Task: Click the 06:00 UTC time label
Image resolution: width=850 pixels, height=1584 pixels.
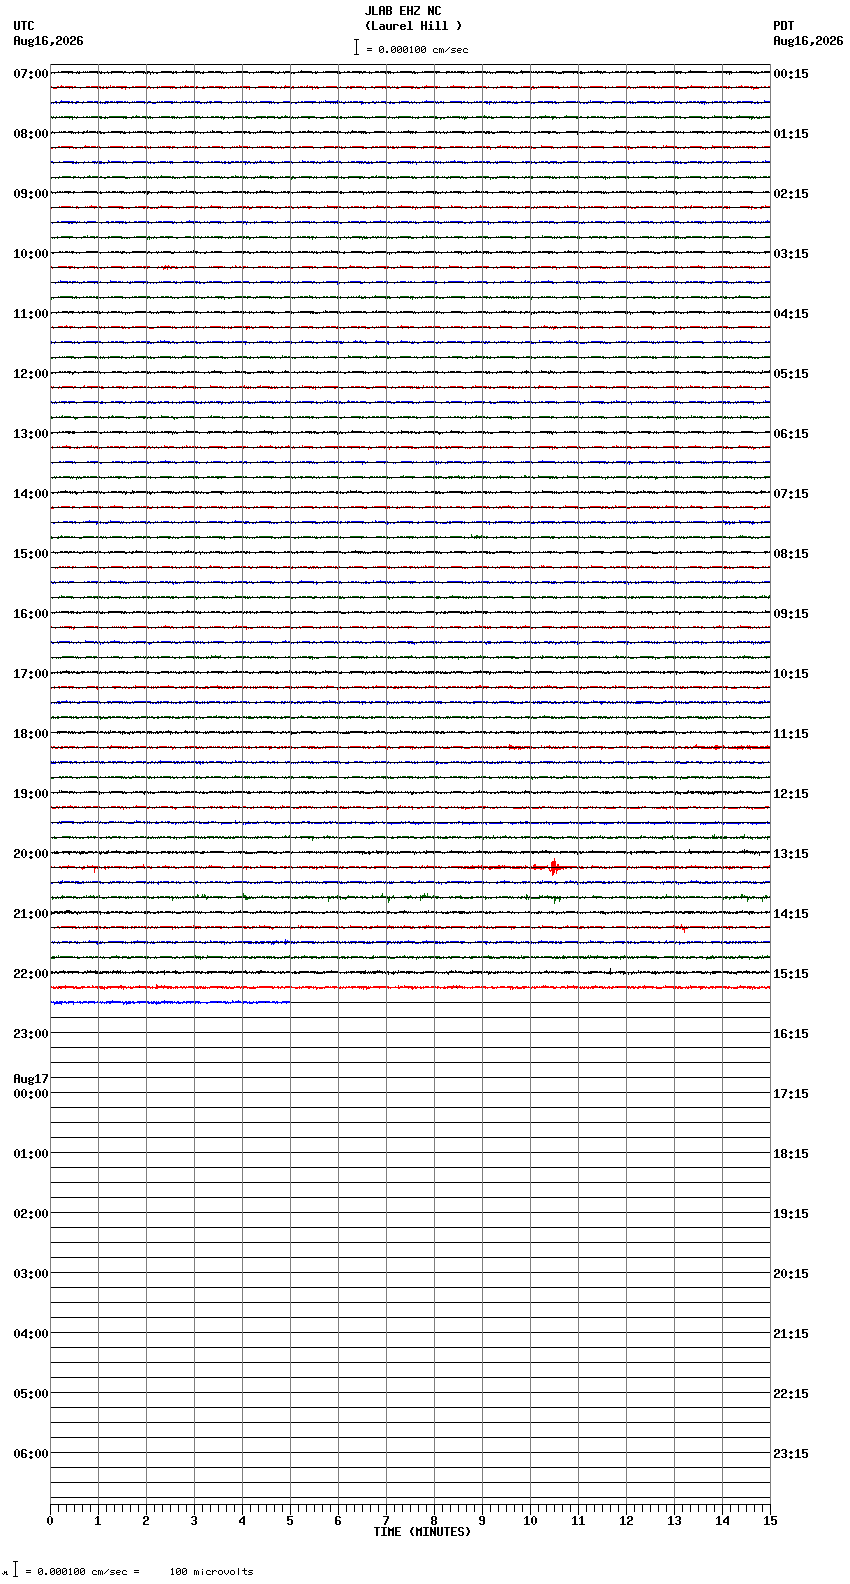Action: 31,1454
